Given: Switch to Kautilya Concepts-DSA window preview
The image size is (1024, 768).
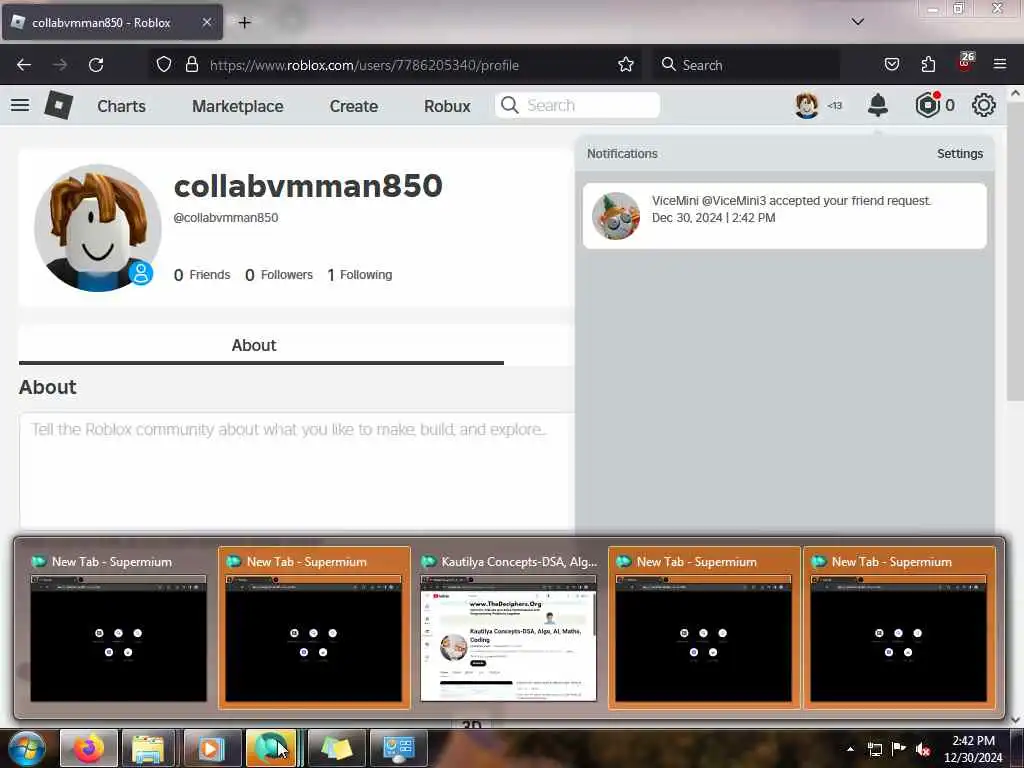Looking at the screenshot, I should click(509, 628).
